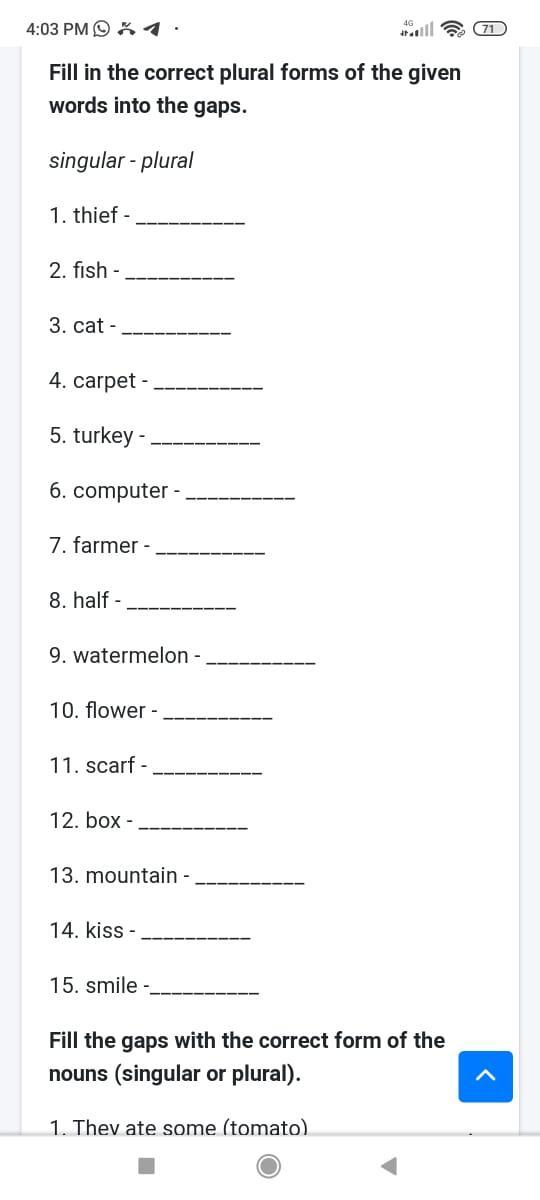
Task: Tap the 4G mobile signal bars icon
Action: [x=419, y=29]
